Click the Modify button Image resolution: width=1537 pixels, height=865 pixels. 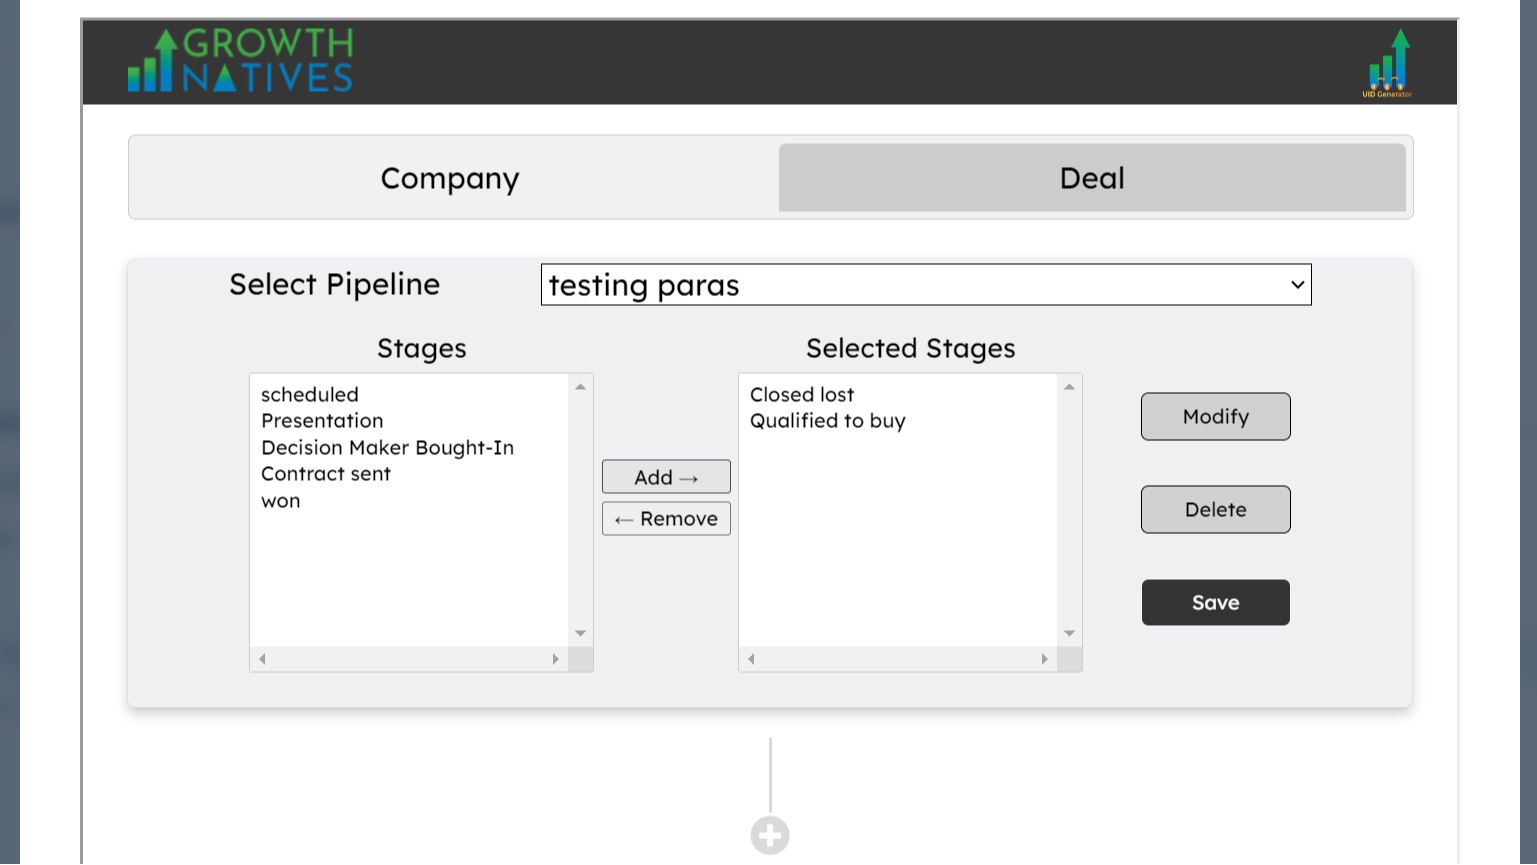pyautogui.click(x=1215, y=416)
